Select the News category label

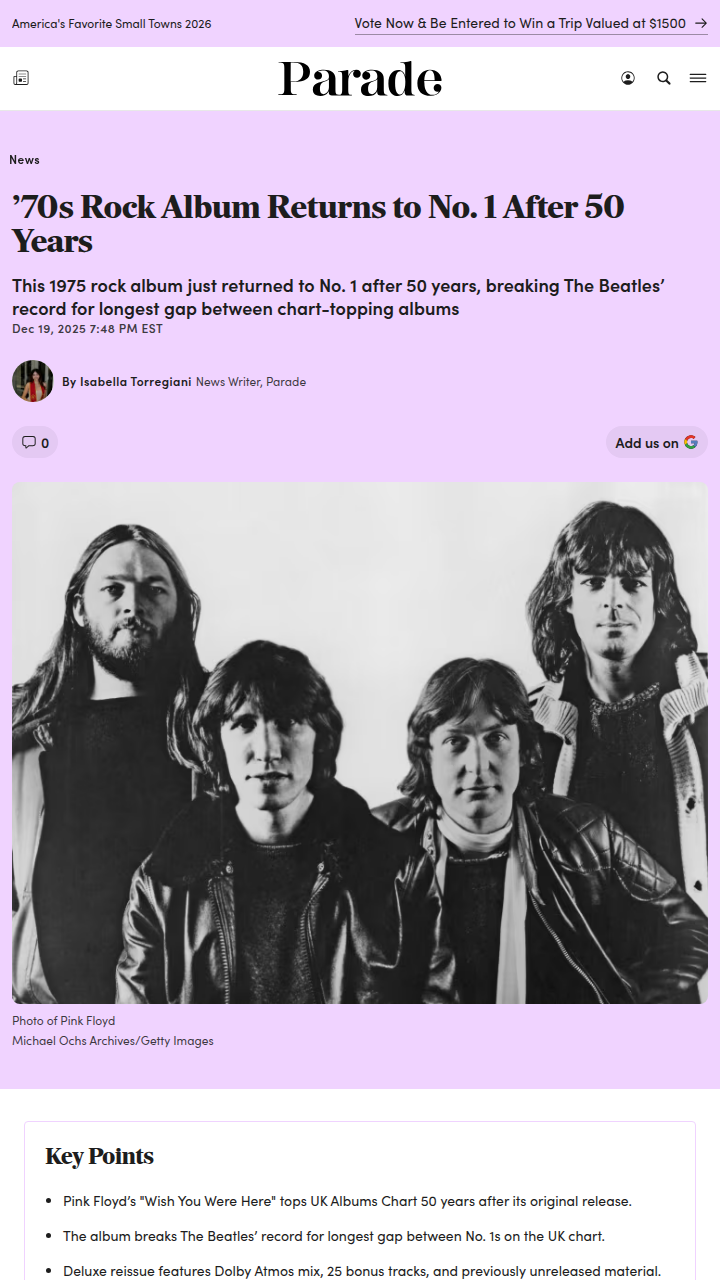[24, 159]
